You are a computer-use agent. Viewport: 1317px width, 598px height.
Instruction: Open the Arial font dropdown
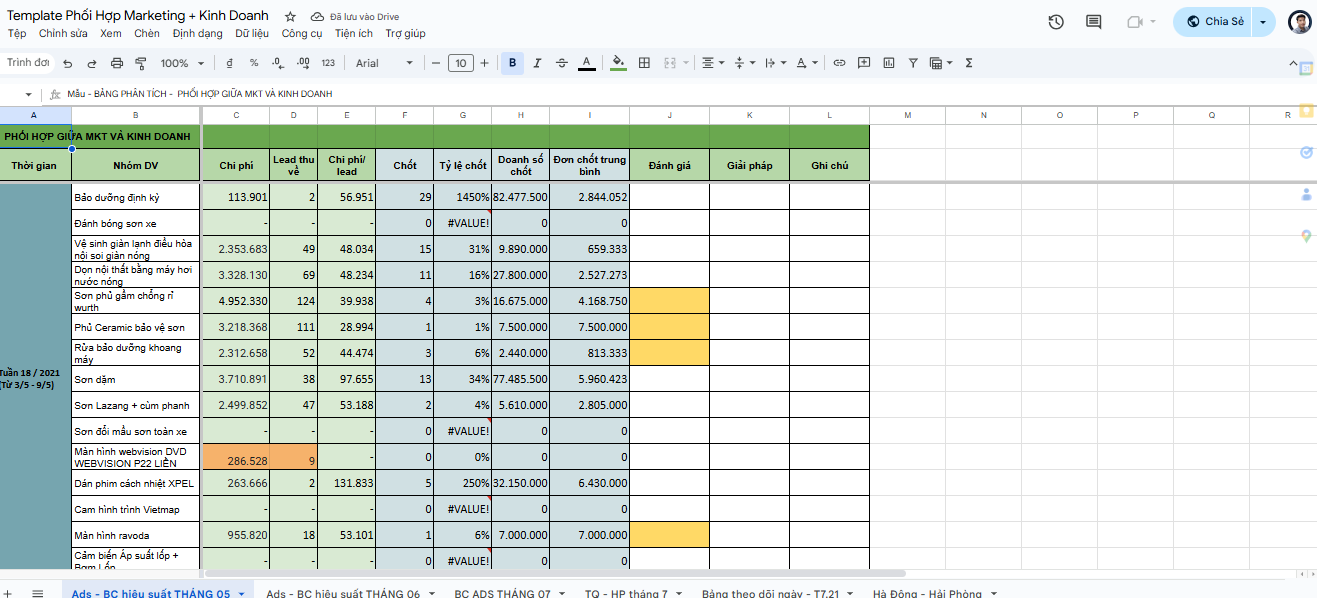point(384,63)
